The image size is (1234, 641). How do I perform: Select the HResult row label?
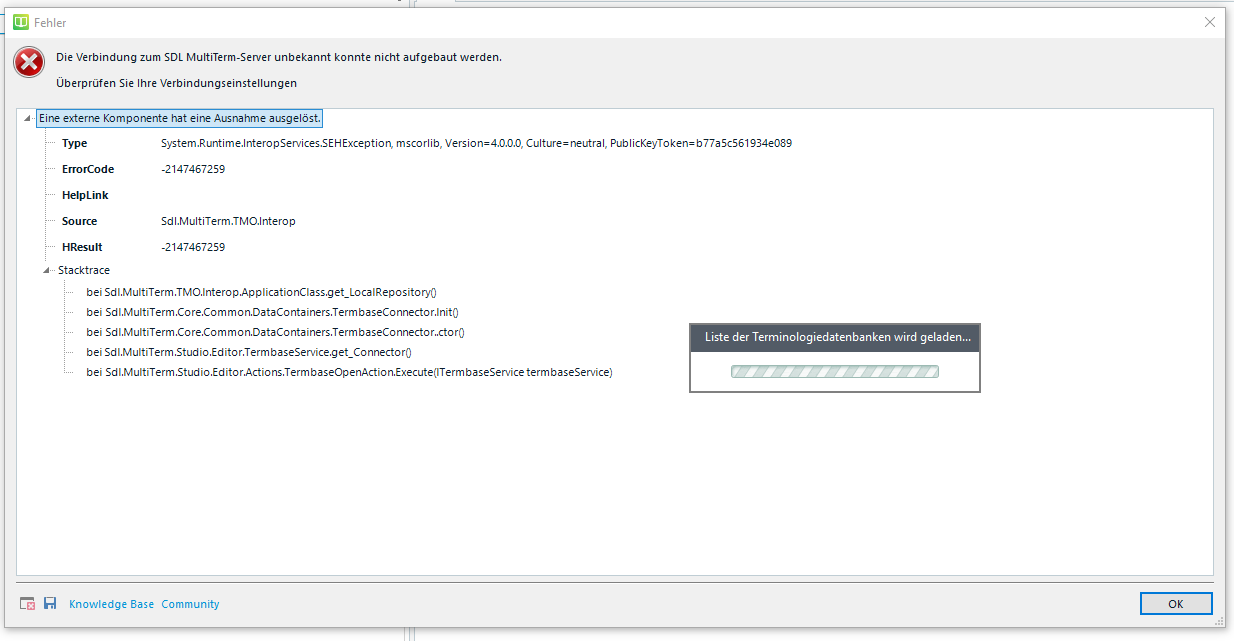coord(82,247)
